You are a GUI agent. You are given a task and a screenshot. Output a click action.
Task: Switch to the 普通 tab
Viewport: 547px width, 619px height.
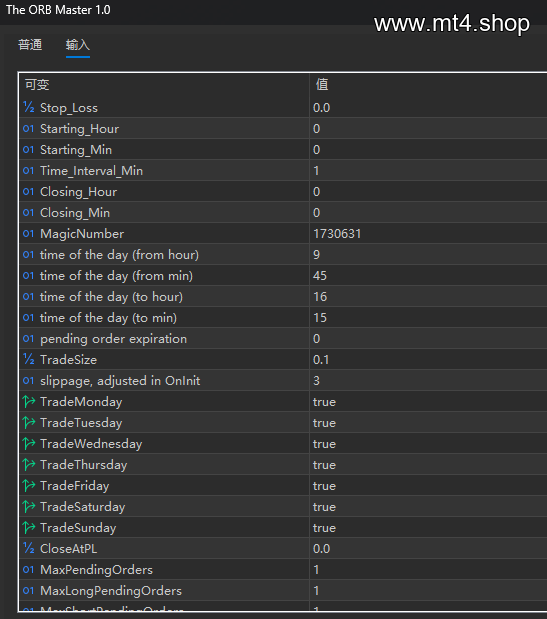[x=30, y=45]
